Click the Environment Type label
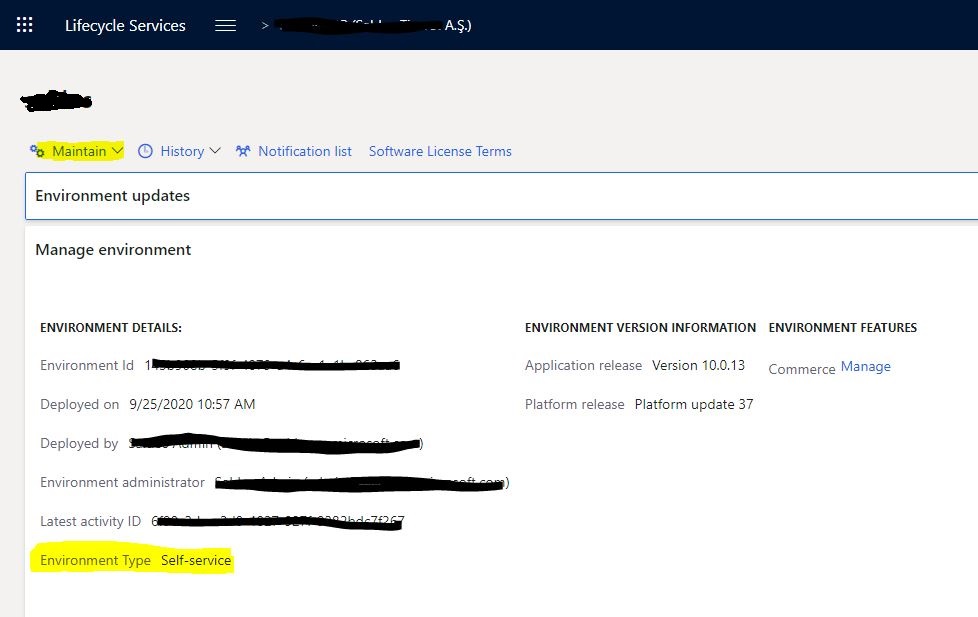 95,560
